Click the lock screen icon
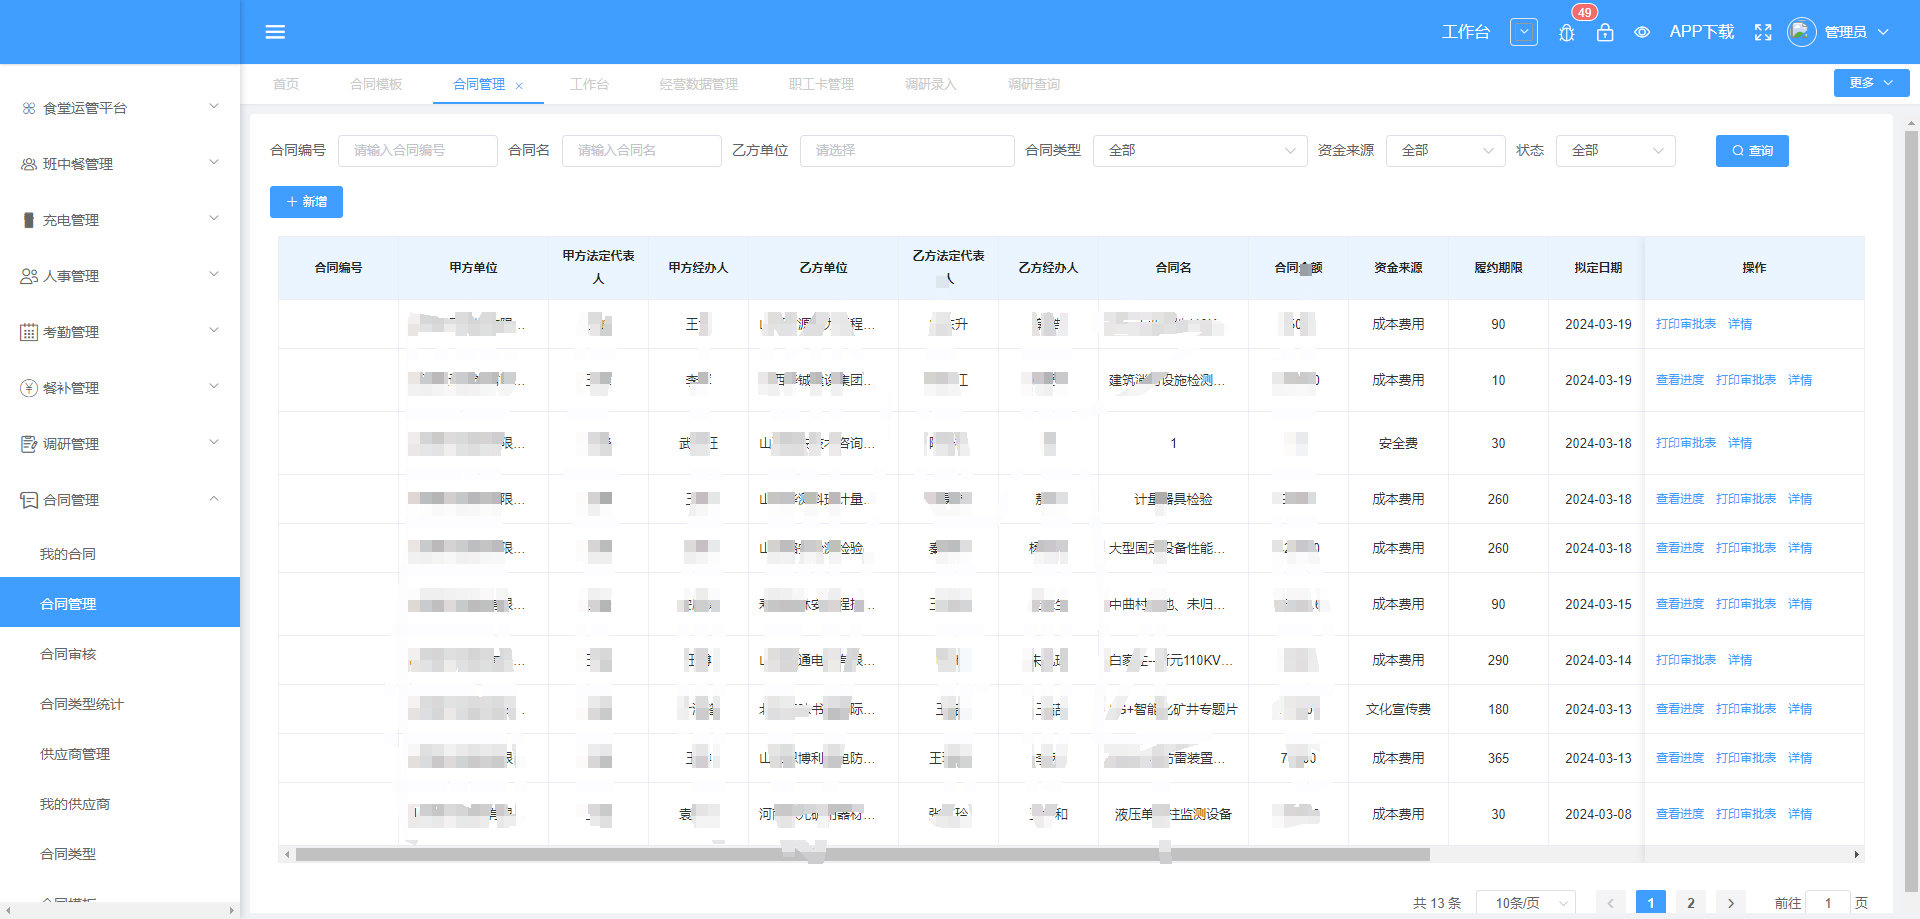1920x919 pixels. (x=1605, y=32)
